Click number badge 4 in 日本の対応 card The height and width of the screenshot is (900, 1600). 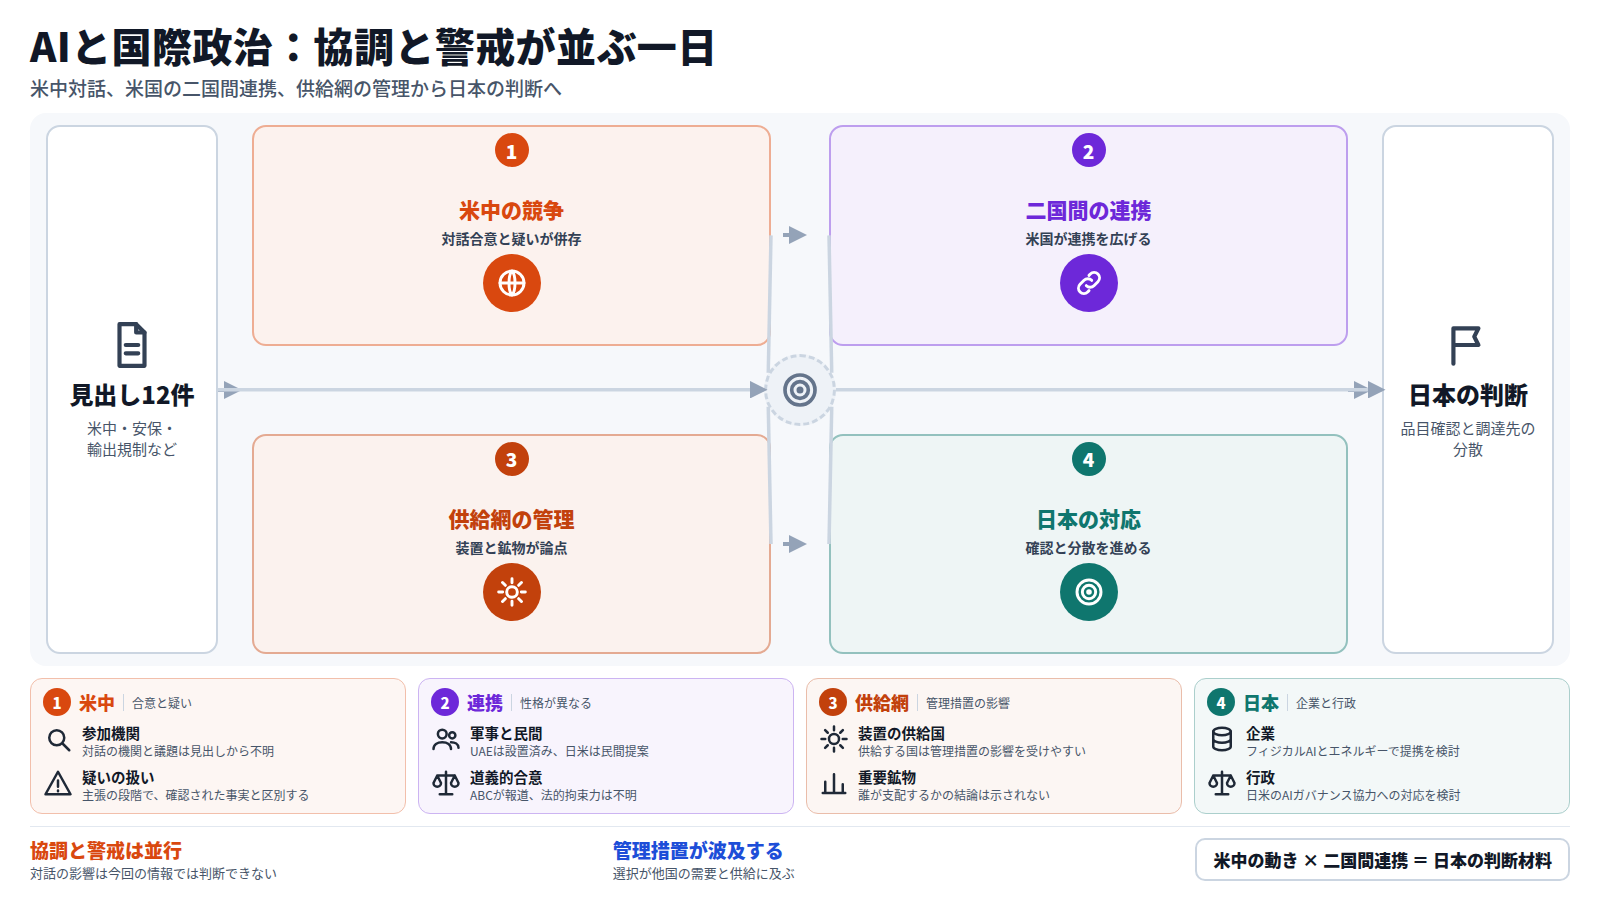coord(1089,460)
